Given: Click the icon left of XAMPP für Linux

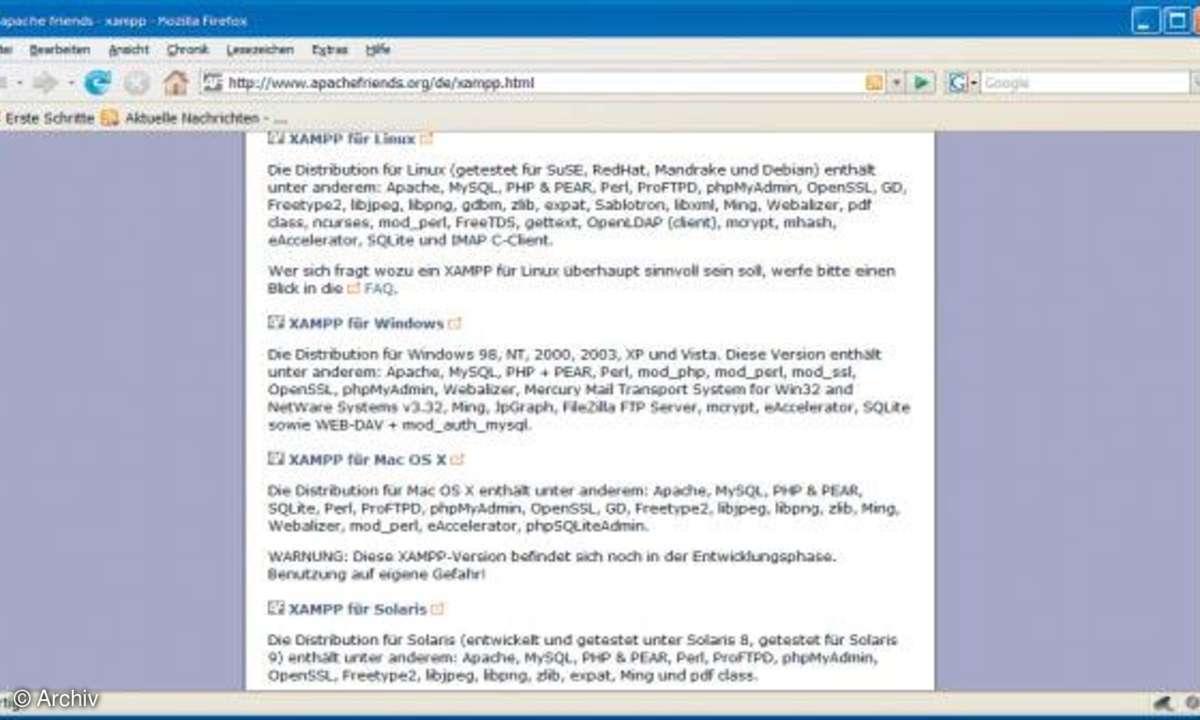Looking at the screenshot, I should point(277,139).
